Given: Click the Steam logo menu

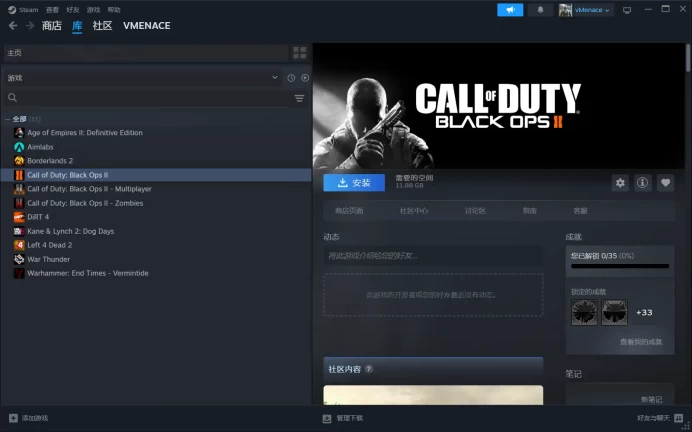Looking at the screenshot, I should coord(23,10).
